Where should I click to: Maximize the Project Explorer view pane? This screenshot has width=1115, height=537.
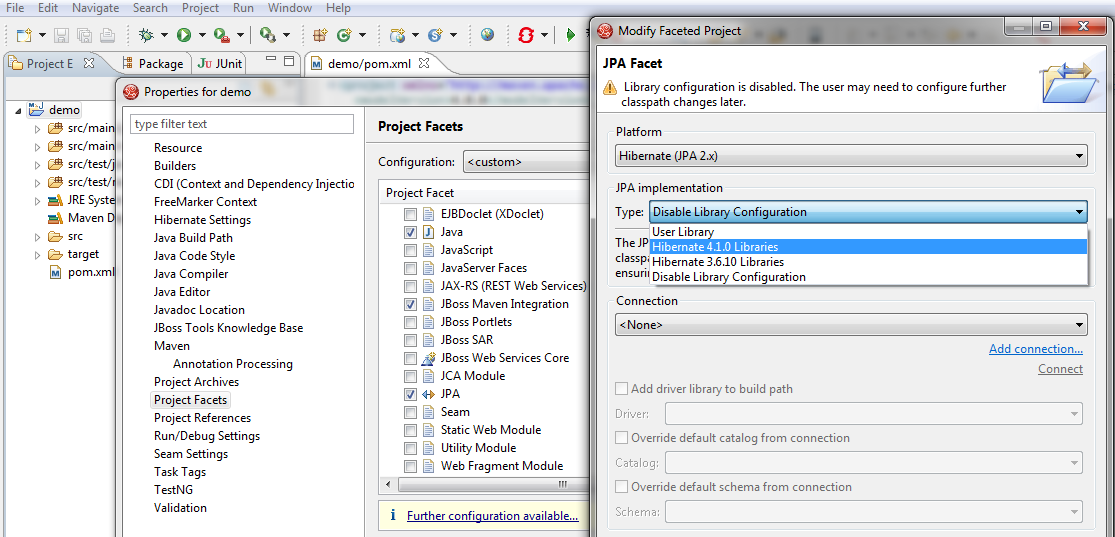pos(289,61)
